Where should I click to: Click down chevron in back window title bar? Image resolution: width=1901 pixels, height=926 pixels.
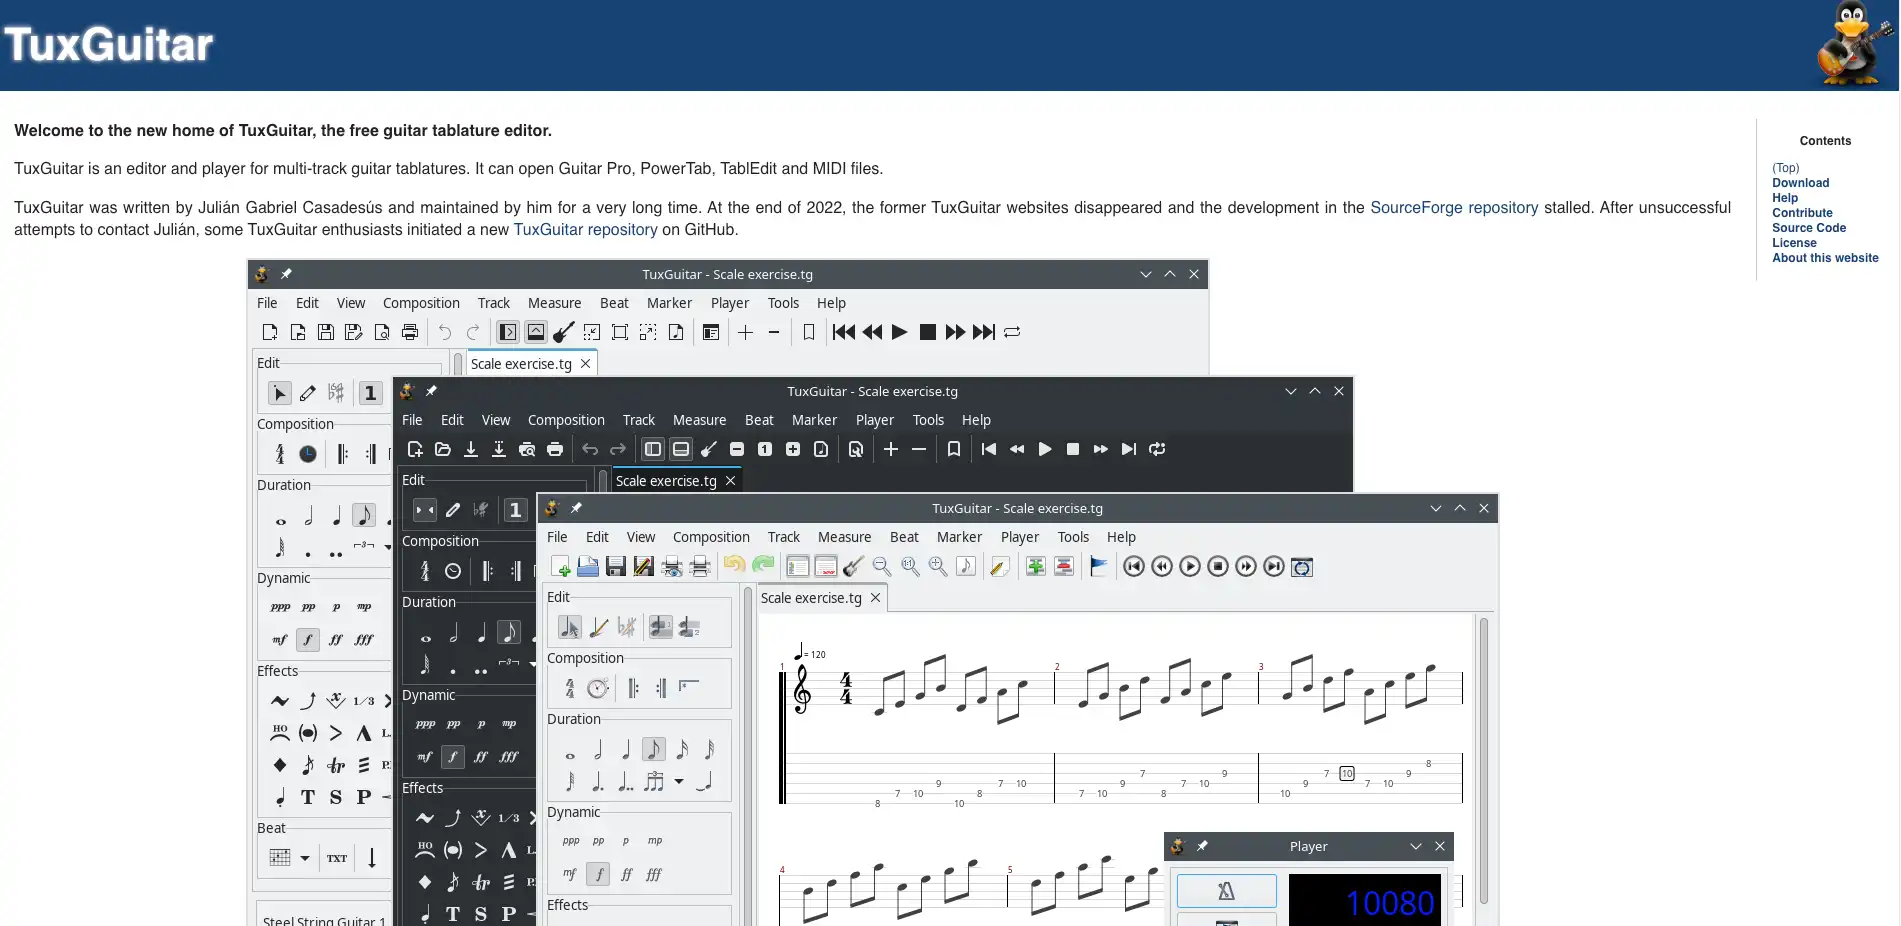[x=1146, y=274]
